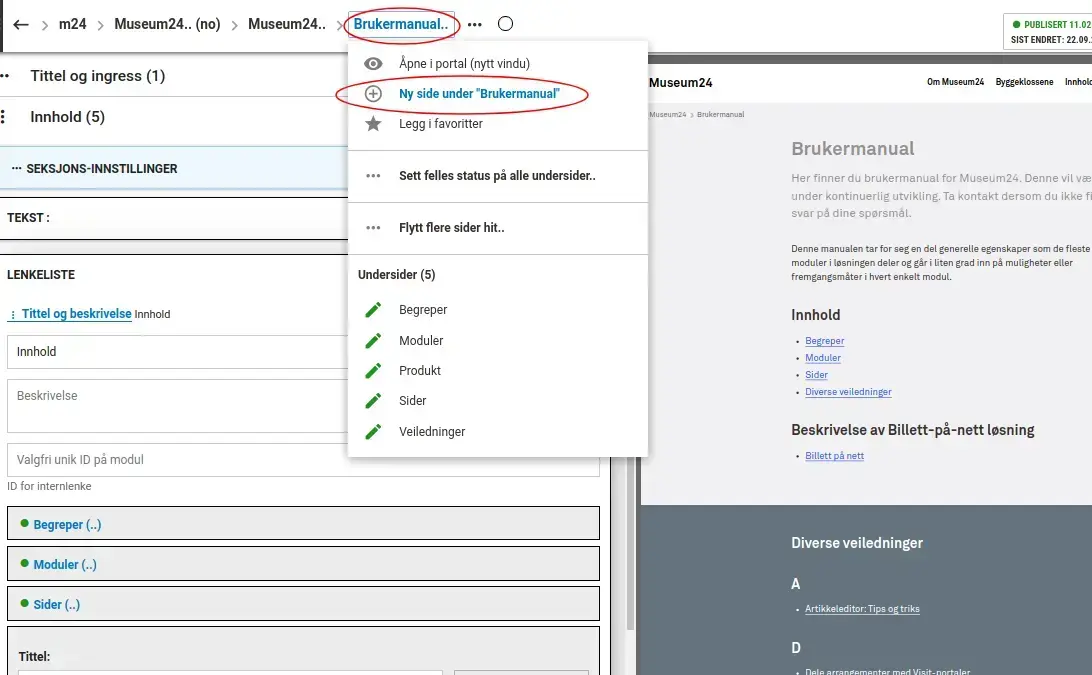
Task: Click the green PUBLISERT status indicator
Action: click(1016, 24)
